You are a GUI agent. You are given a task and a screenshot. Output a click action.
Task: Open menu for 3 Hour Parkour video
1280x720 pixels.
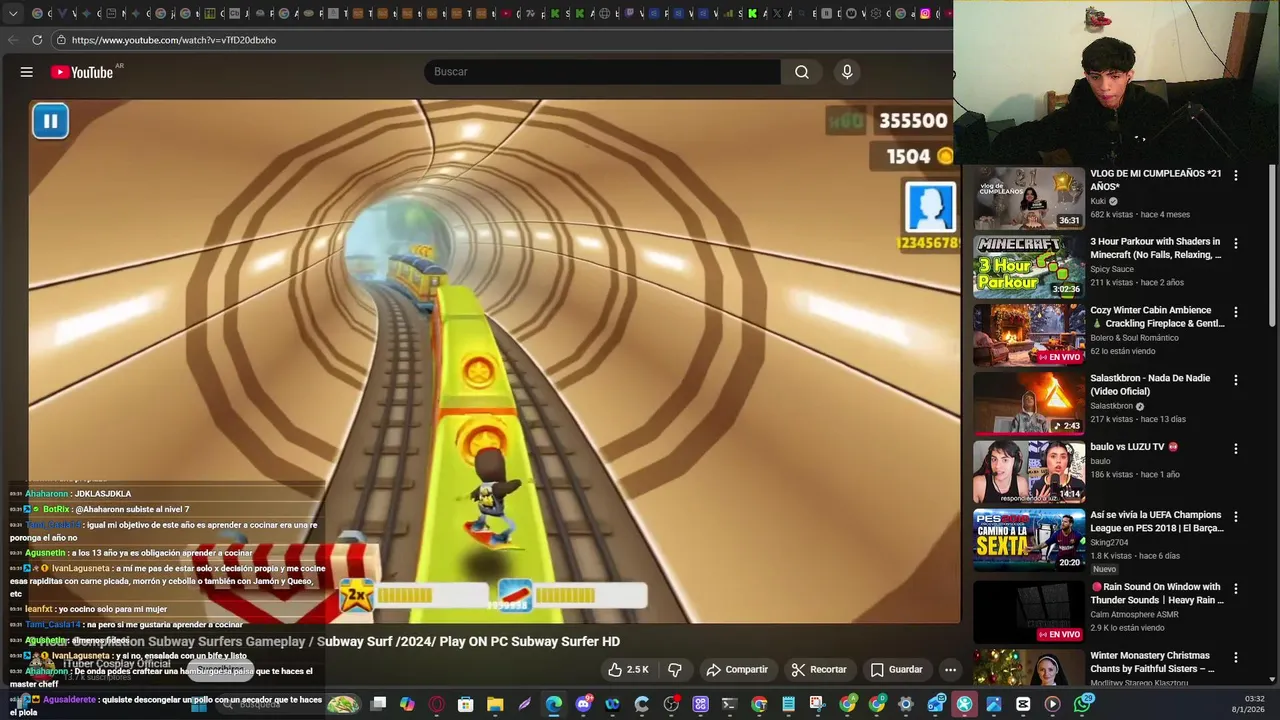[x=1236, y=243]
